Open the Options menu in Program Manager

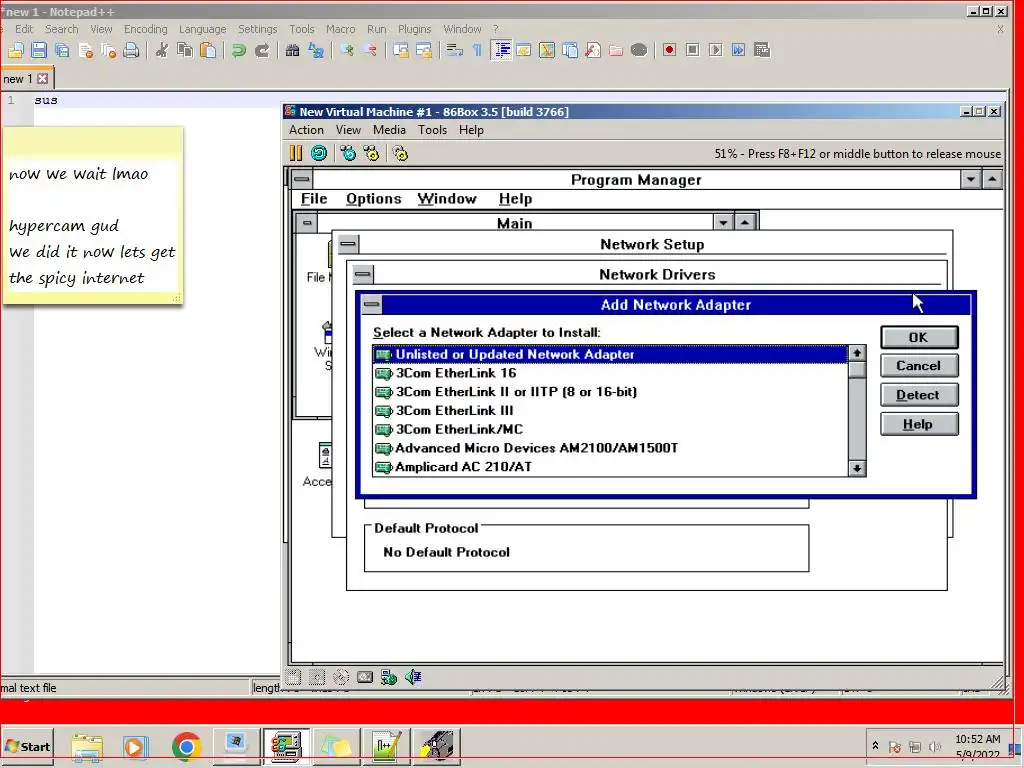pos(374,199)
